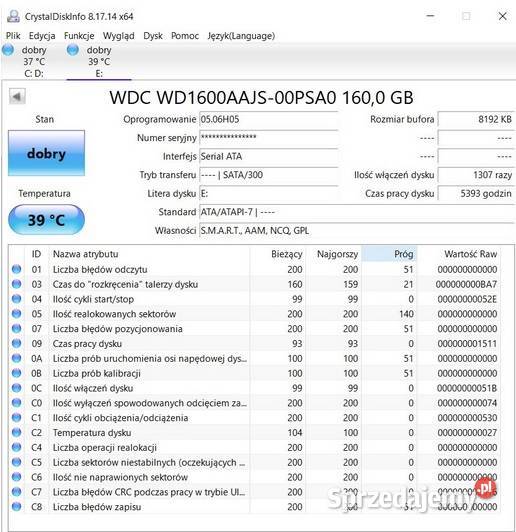Click status dot for attribute C1
The image size is (516, 532).
click(16, 418)
